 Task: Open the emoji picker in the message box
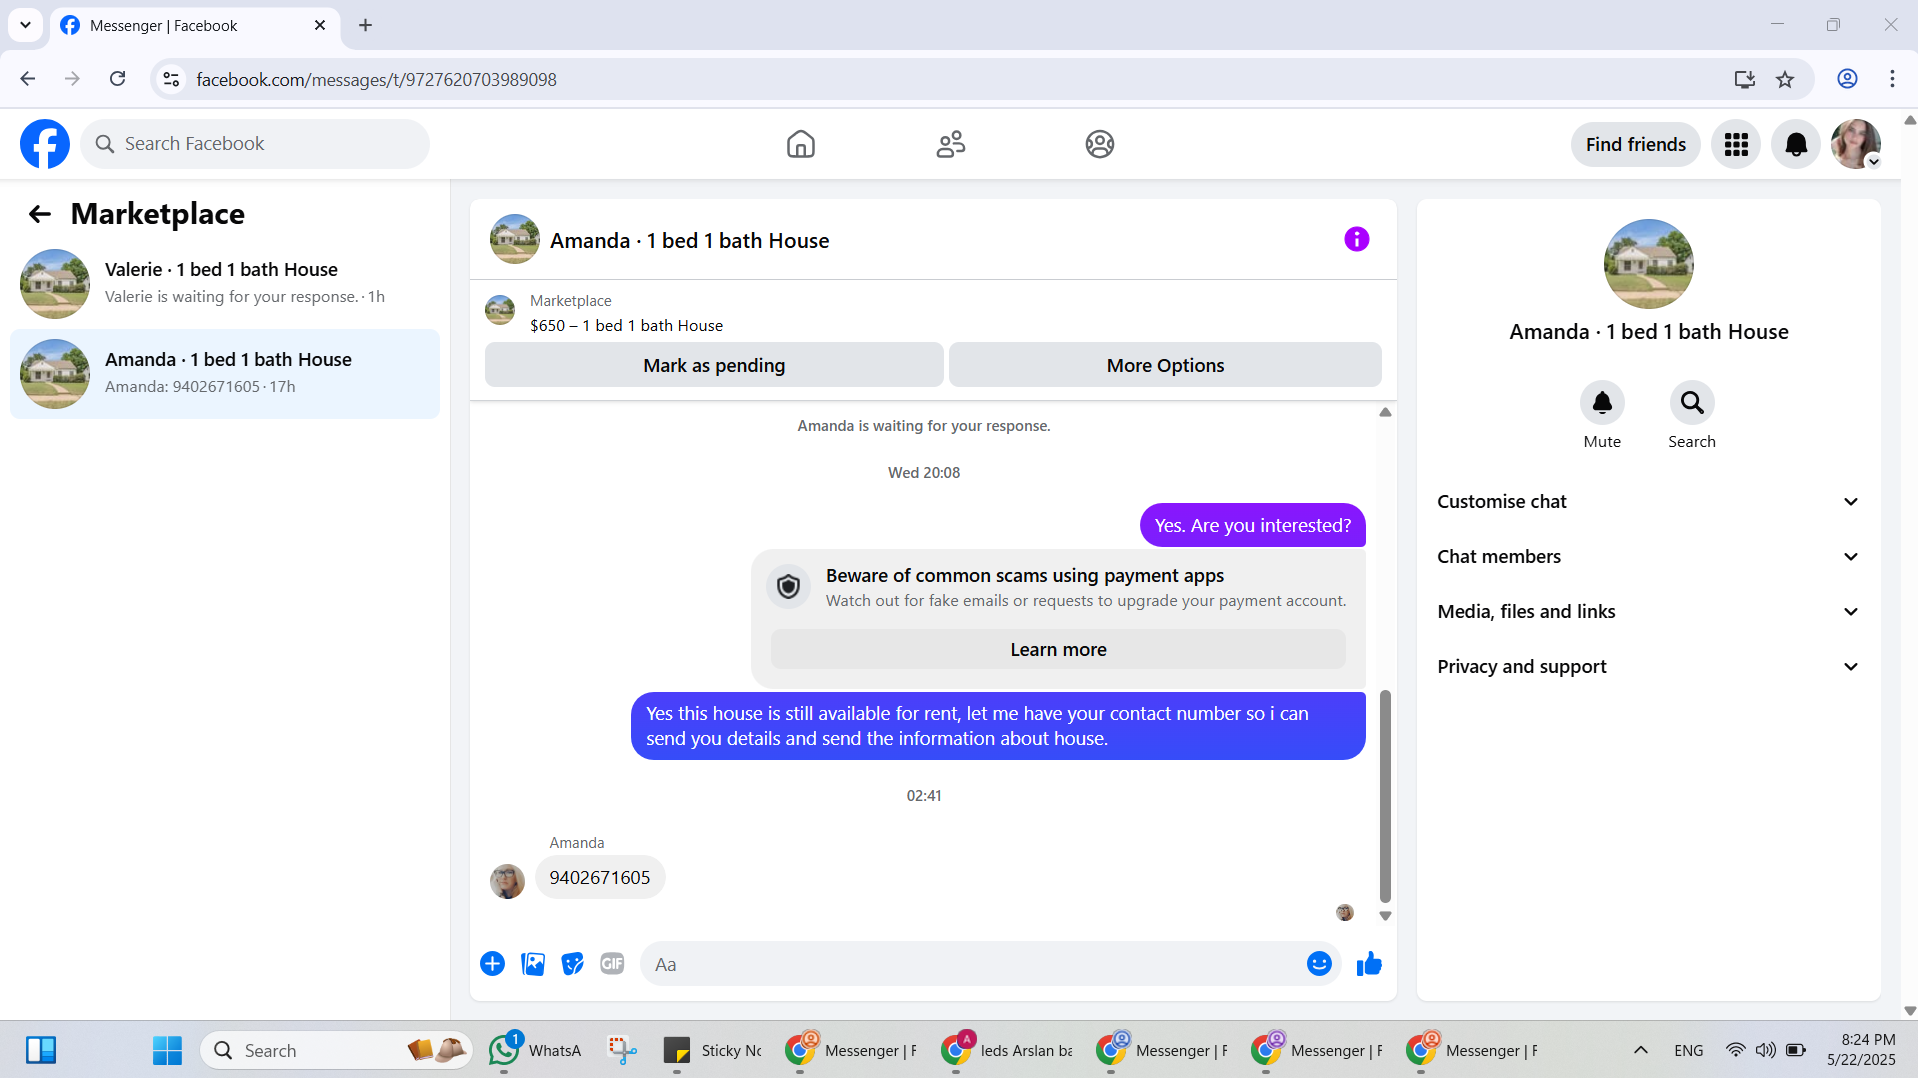pos(1319,964)
